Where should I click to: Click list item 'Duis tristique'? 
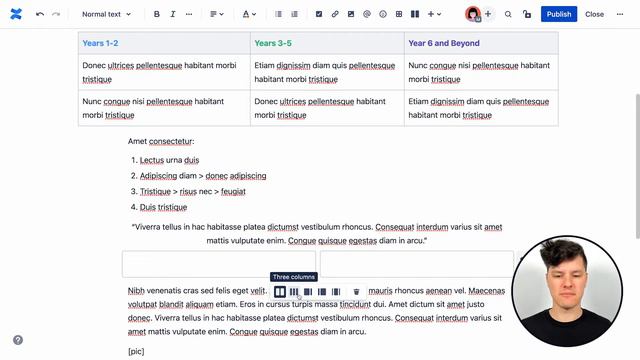pos(163,207)
